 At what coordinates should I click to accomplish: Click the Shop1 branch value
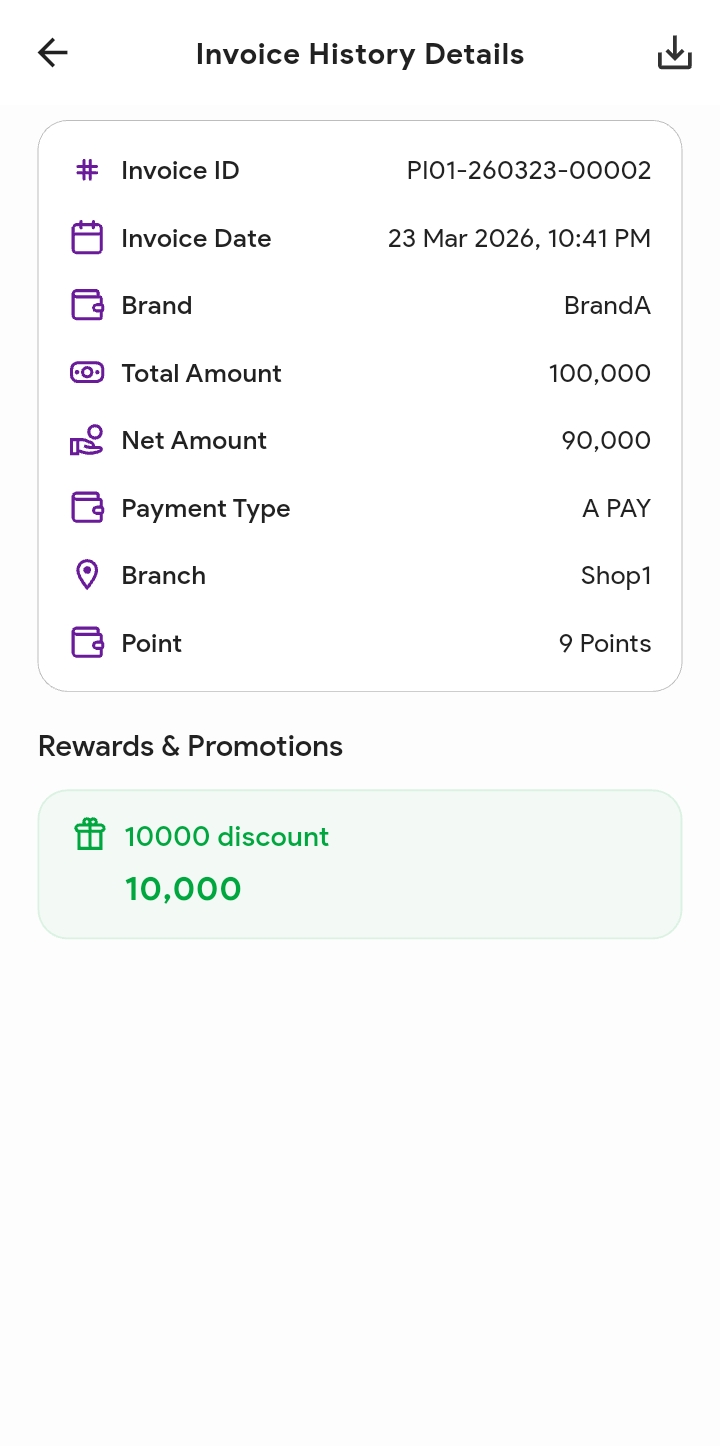(x=615, y=575)
